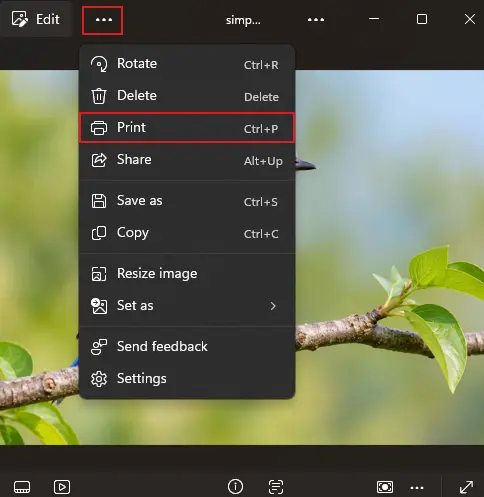The height and width of the screenshot is (497, 484).
Task: Click the scan text icon
Action: [x=276, y=487]
